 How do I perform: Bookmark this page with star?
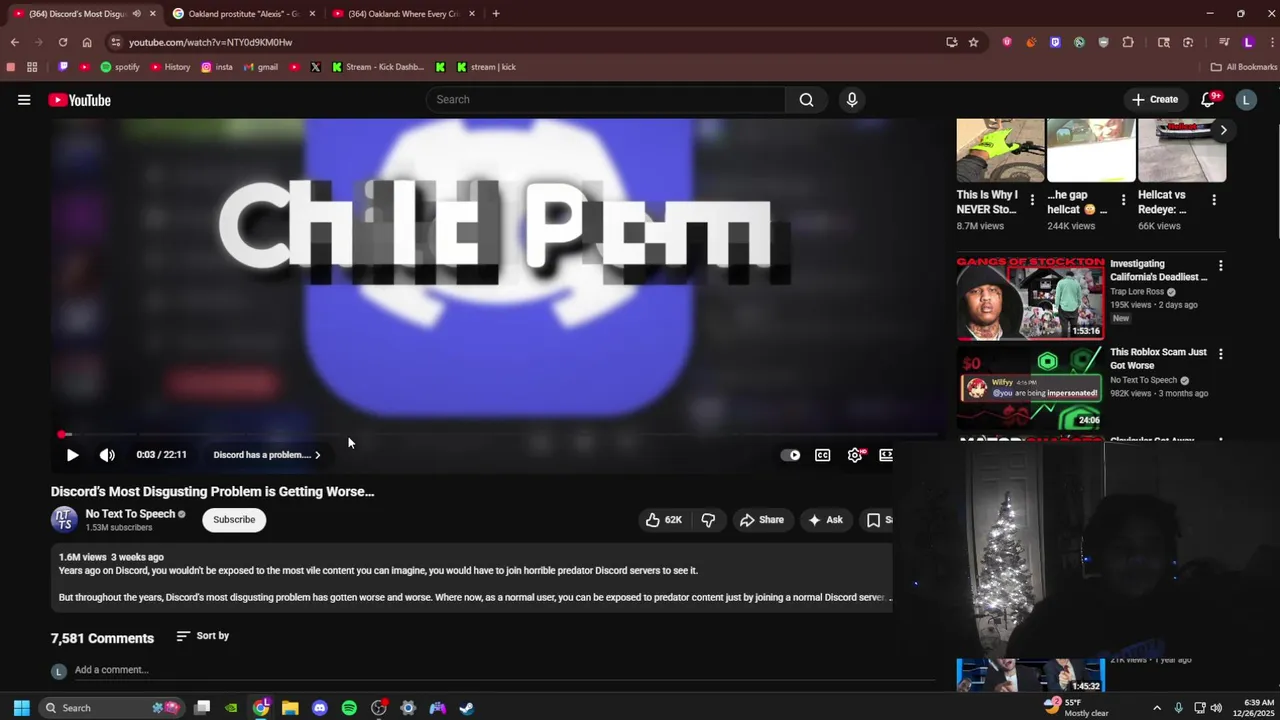[x=973, y=42]
